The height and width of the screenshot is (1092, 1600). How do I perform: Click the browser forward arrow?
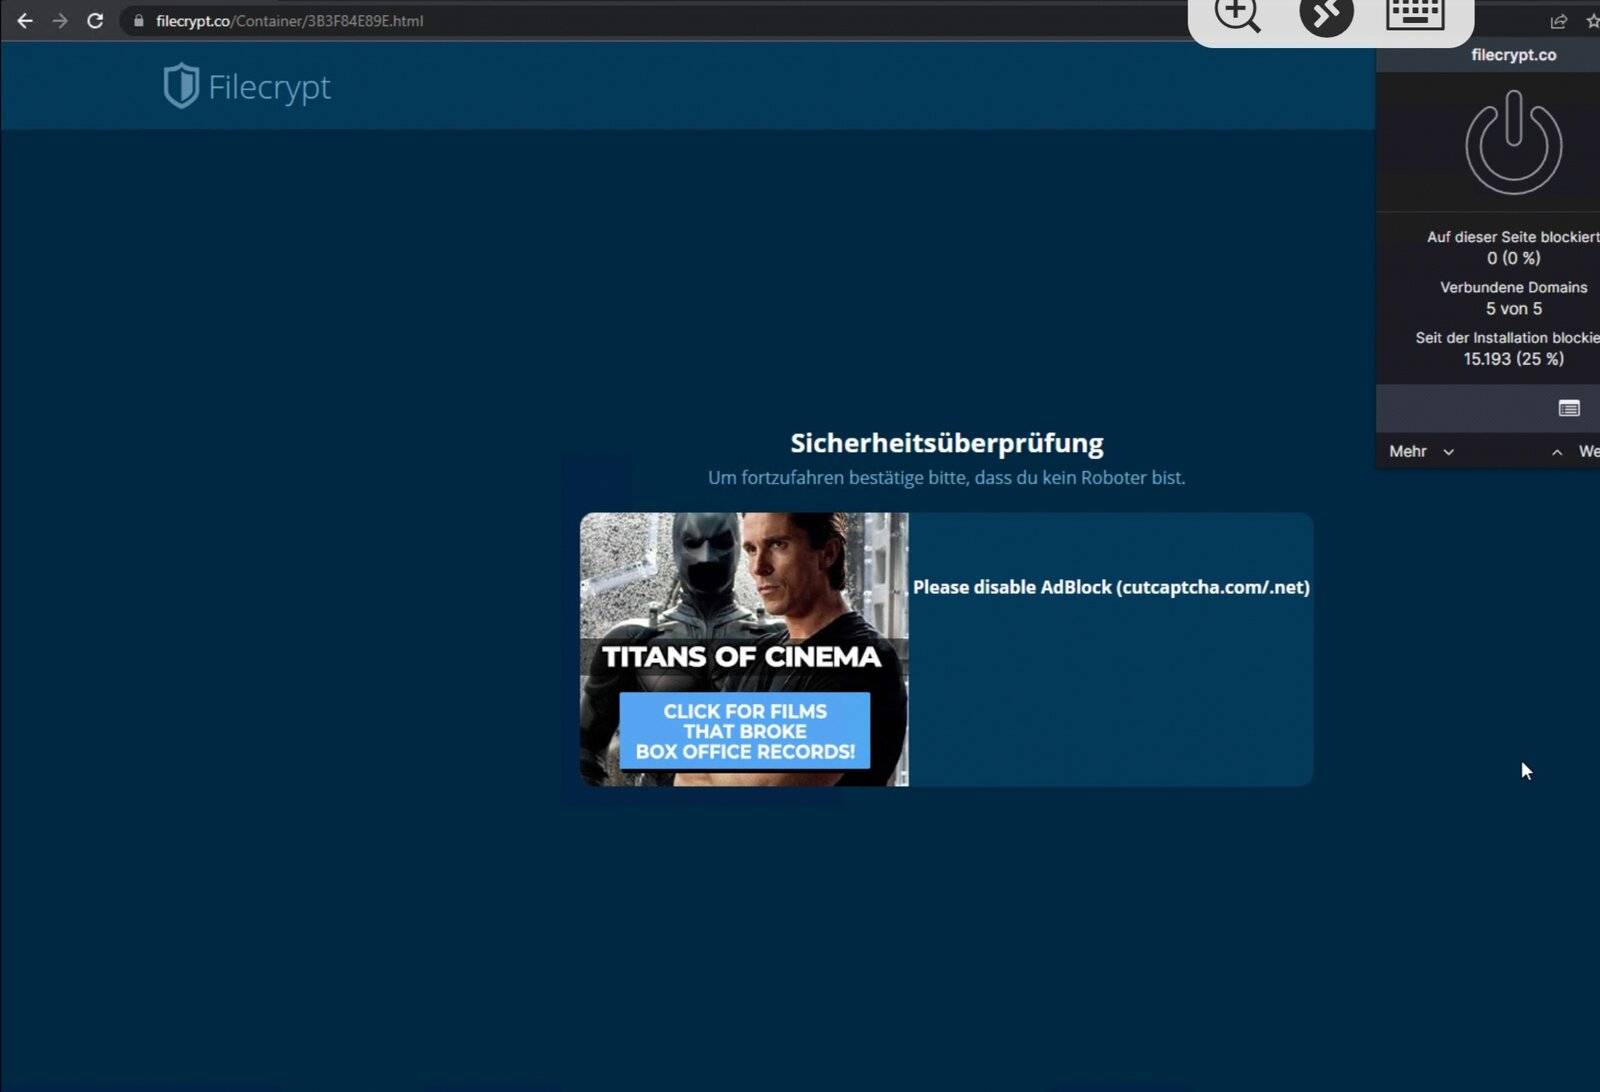tap(60, 21)
